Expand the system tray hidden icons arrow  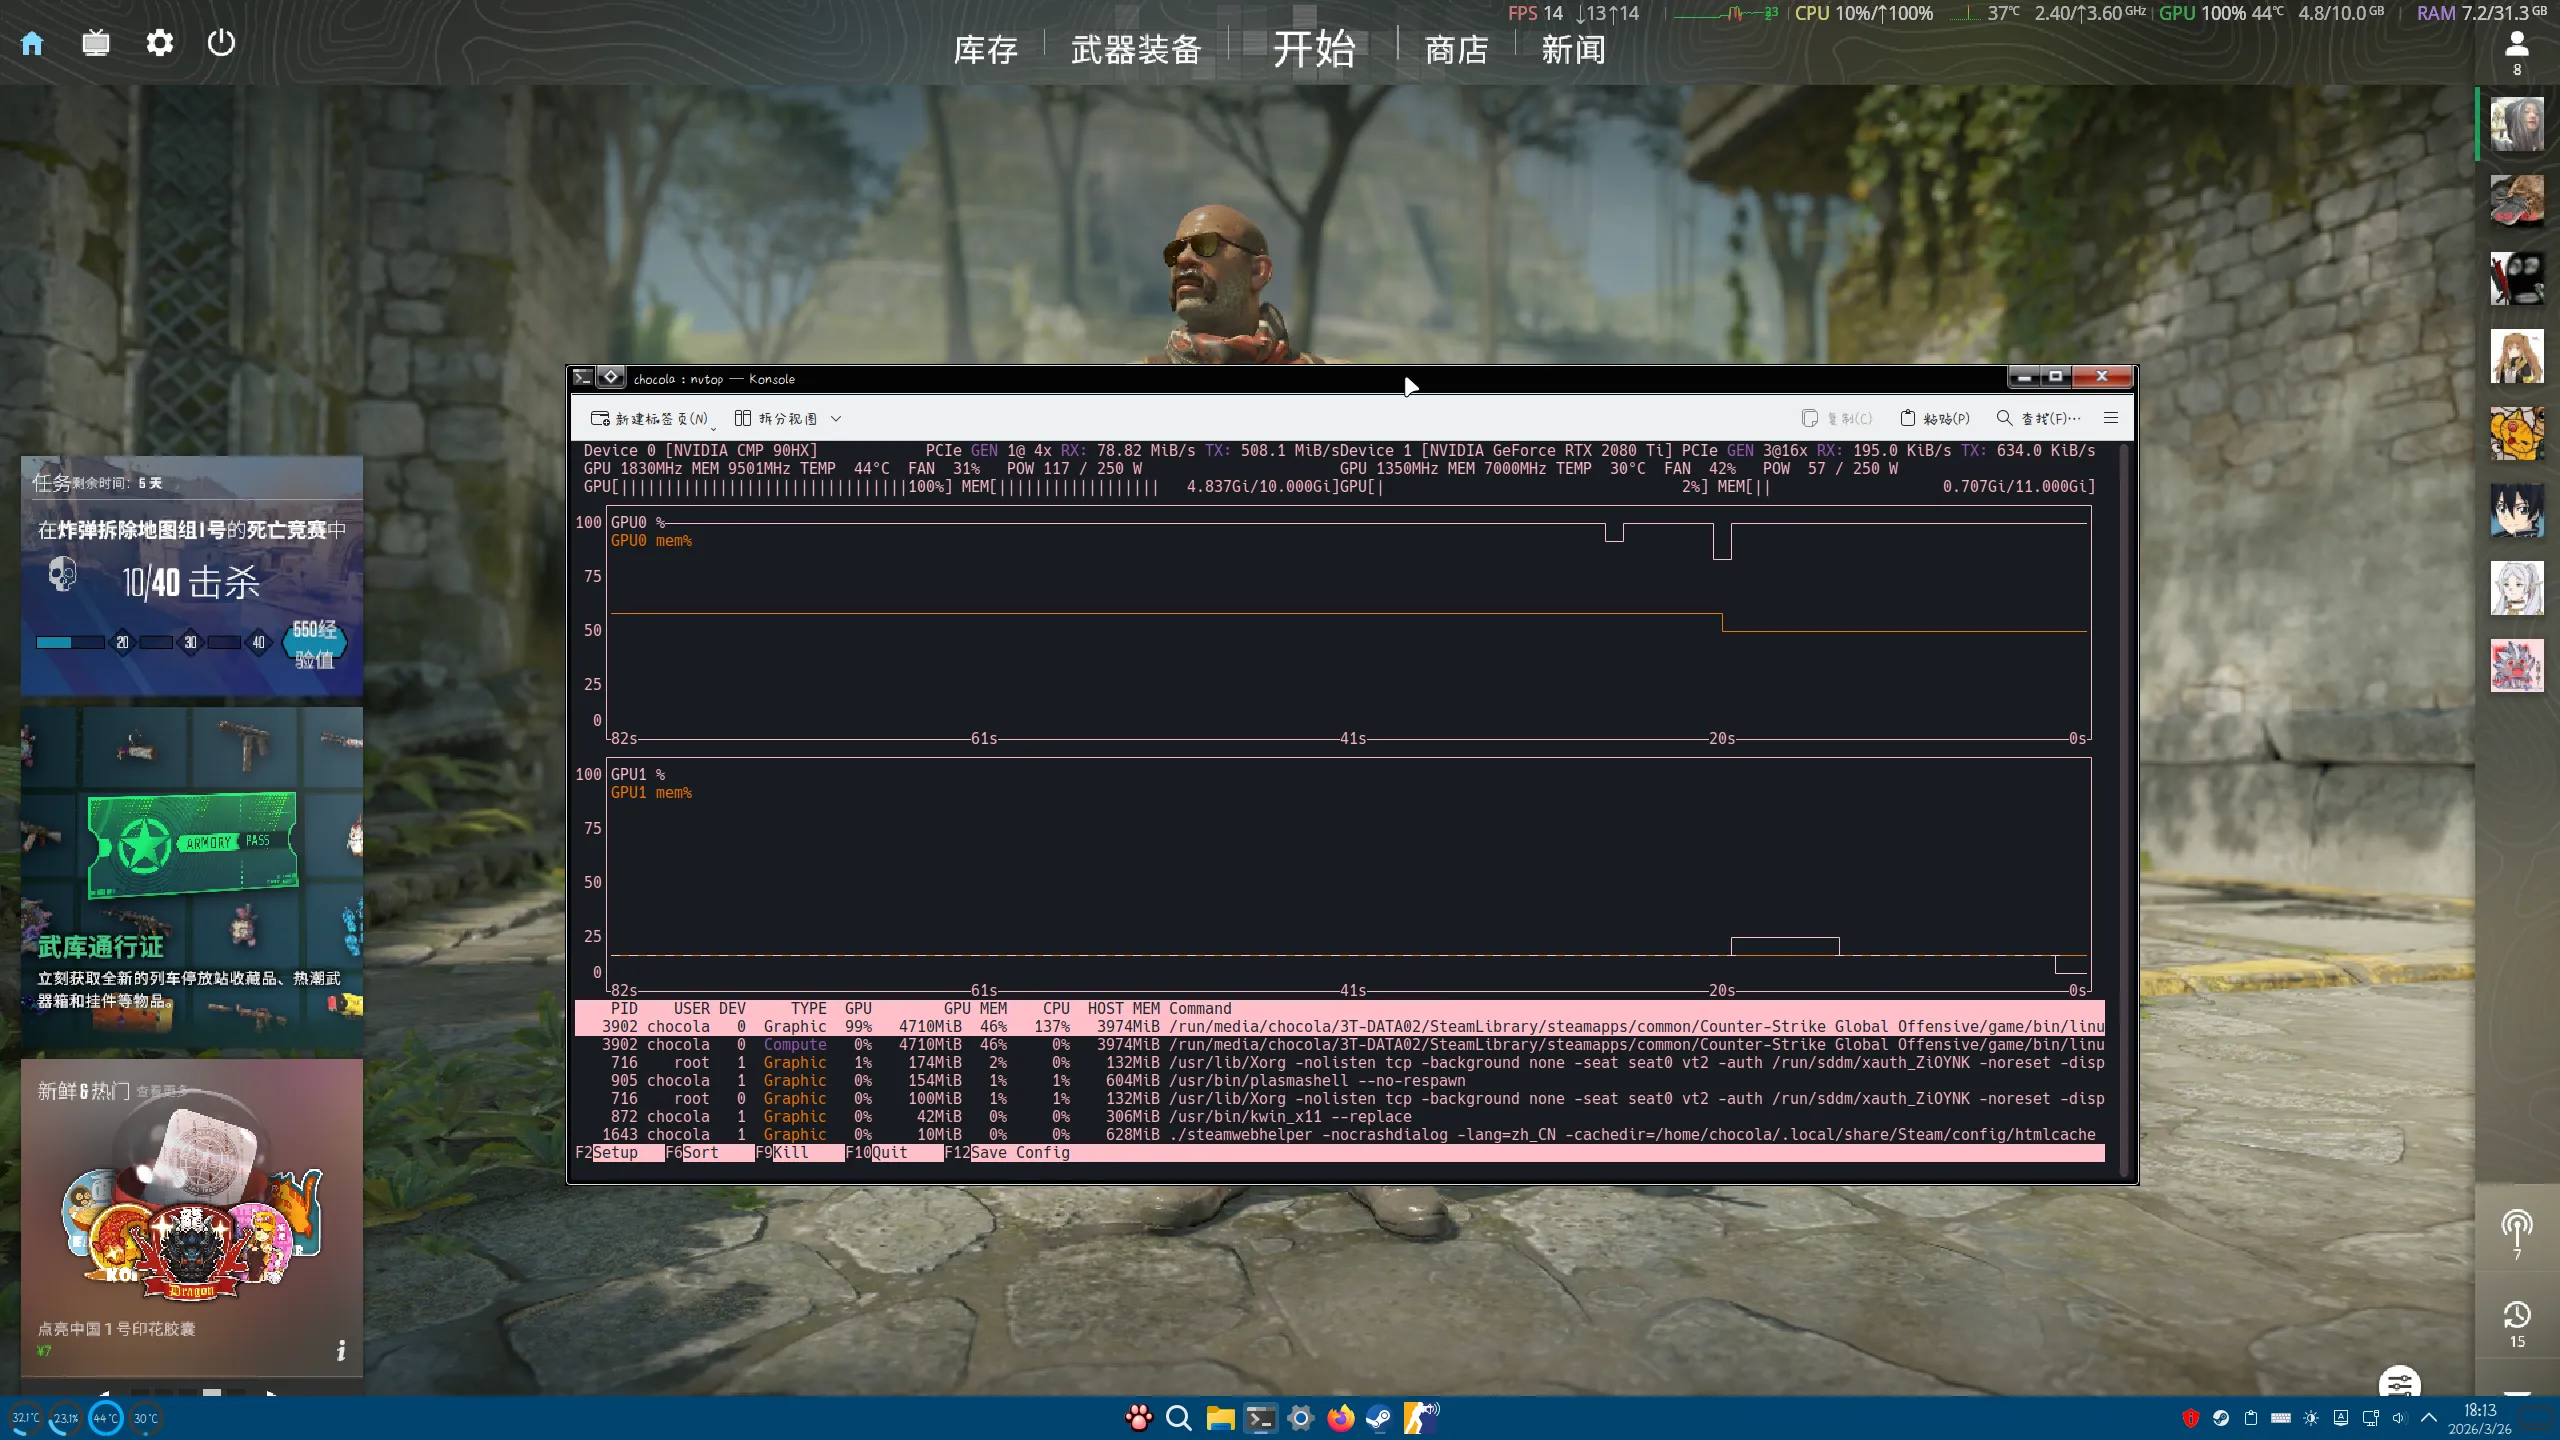2428,1418
